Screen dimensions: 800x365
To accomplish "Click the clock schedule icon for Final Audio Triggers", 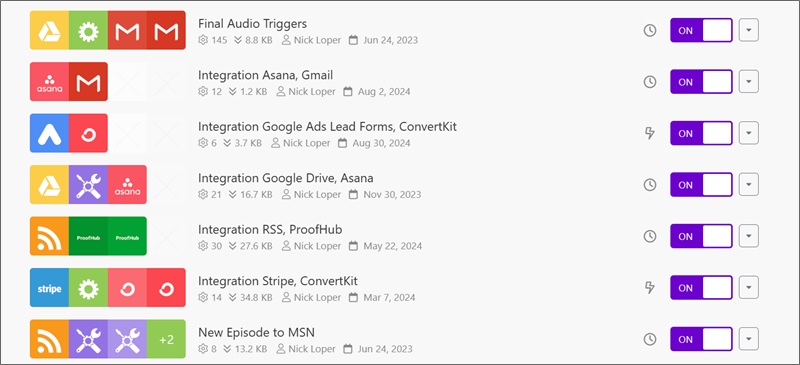I will pyautogui.click(x=649, y=31).
